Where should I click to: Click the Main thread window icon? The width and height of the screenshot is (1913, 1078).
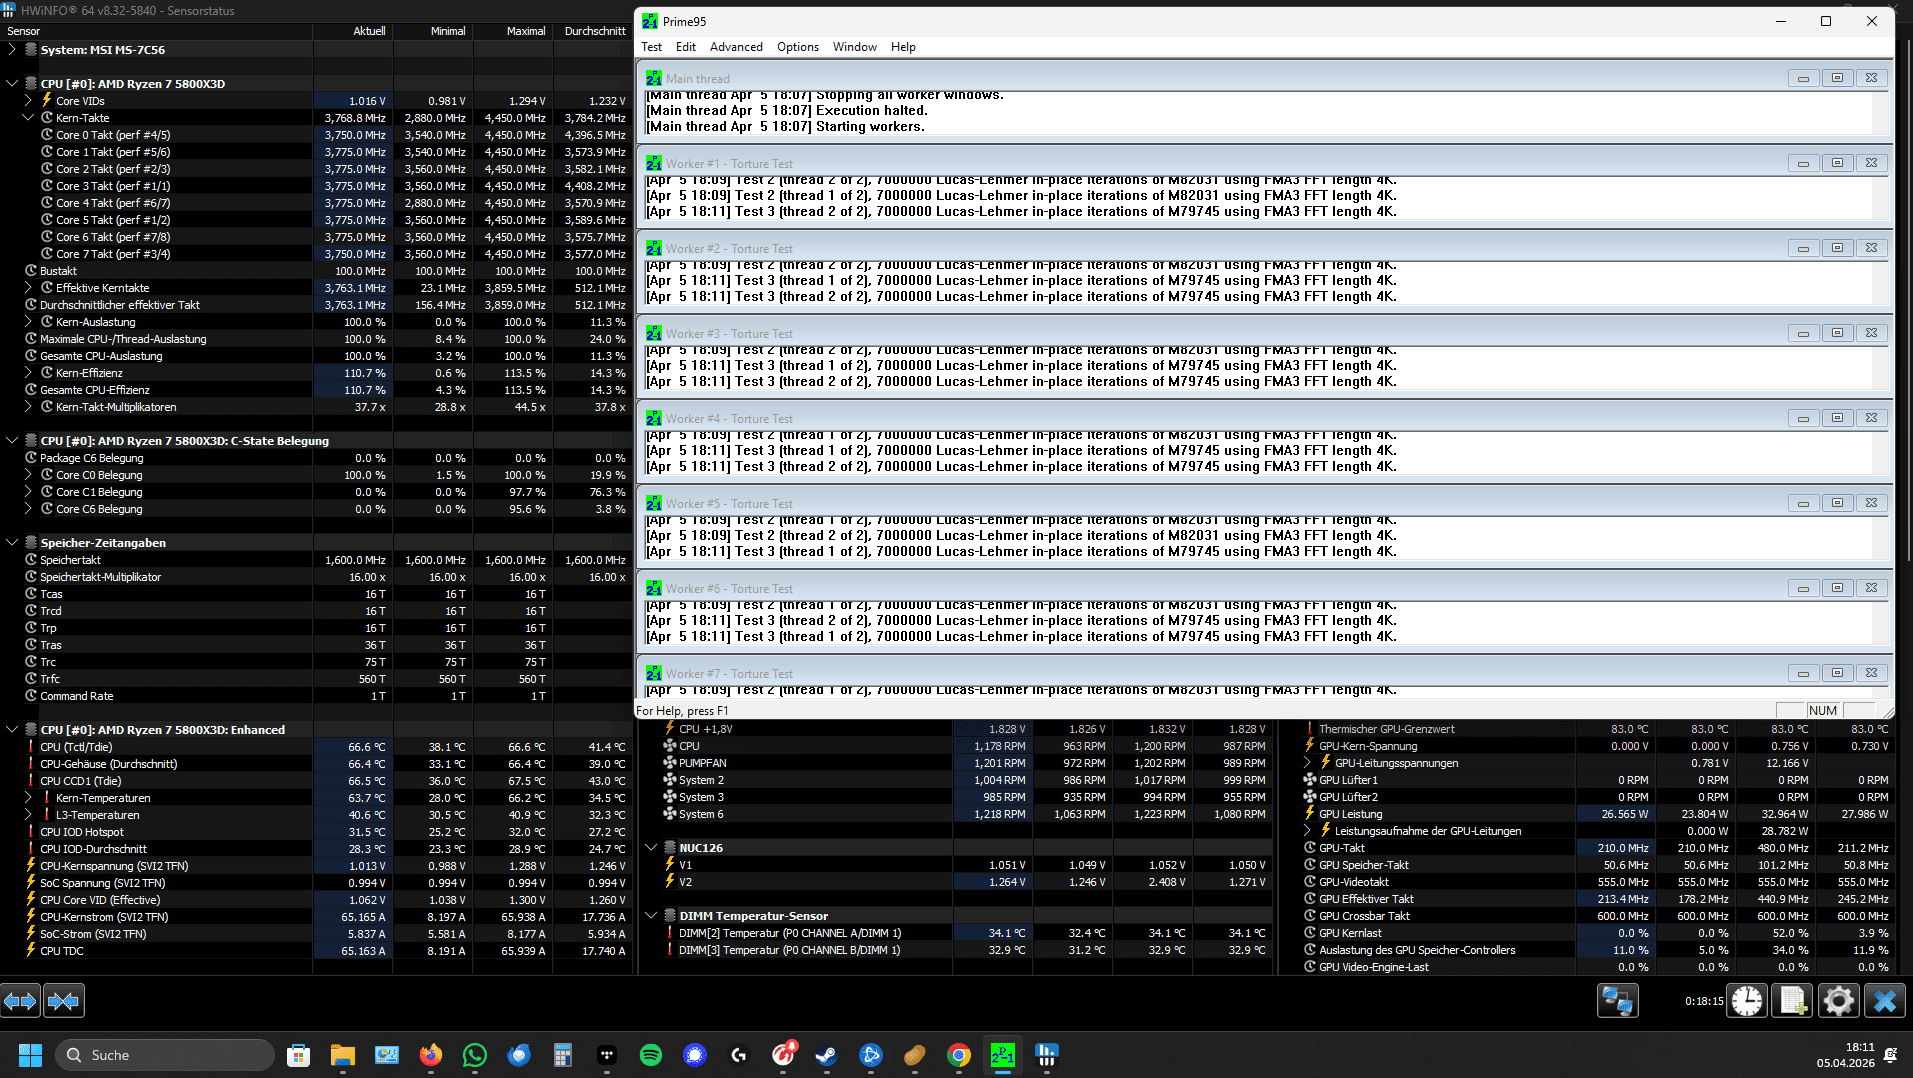[654, 78]
